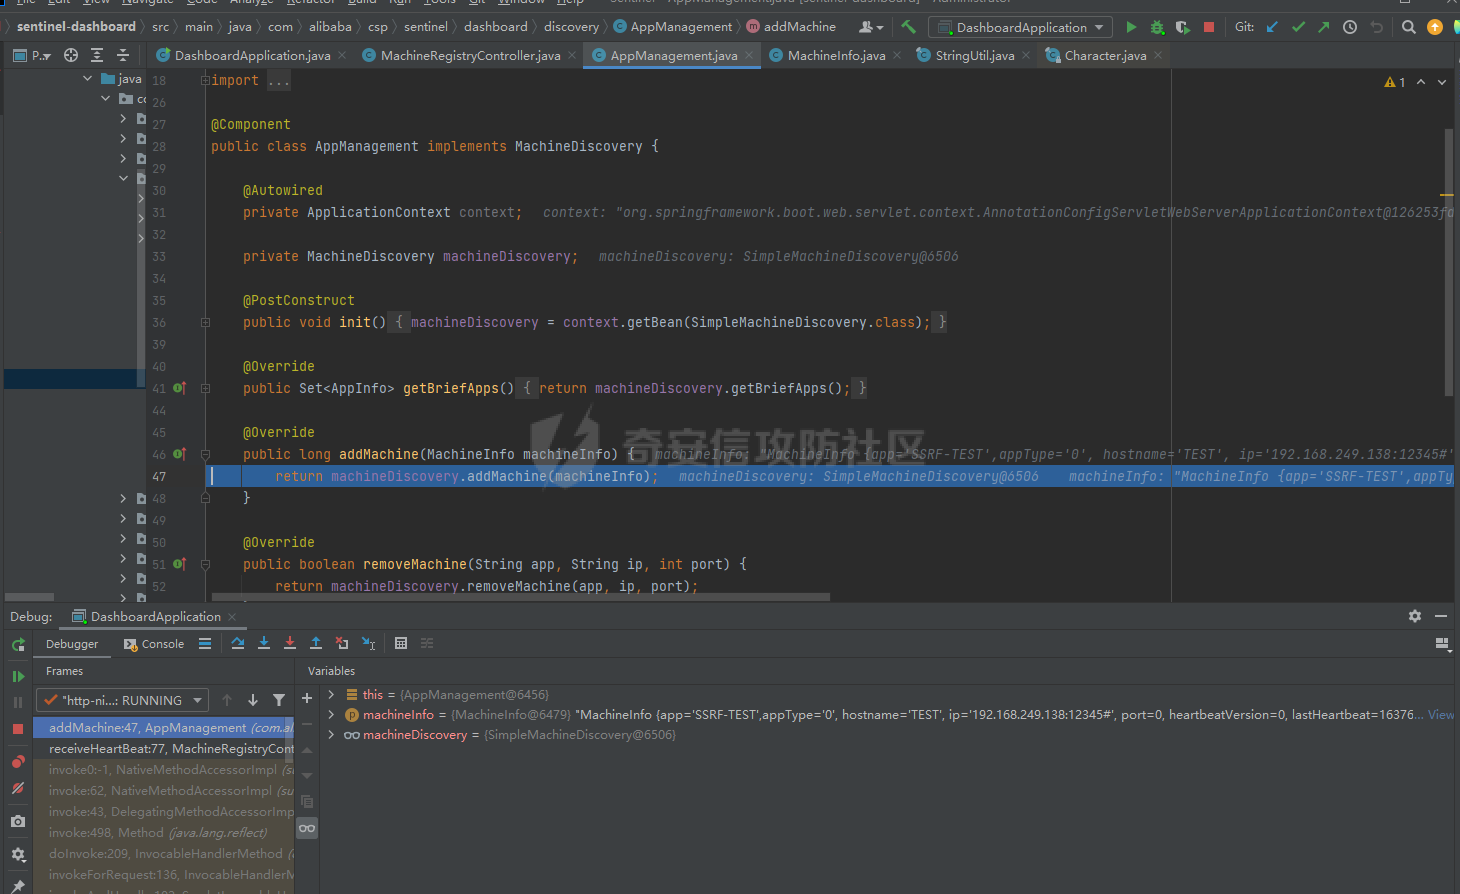Switch to Character.java tab

point(1105,55)
